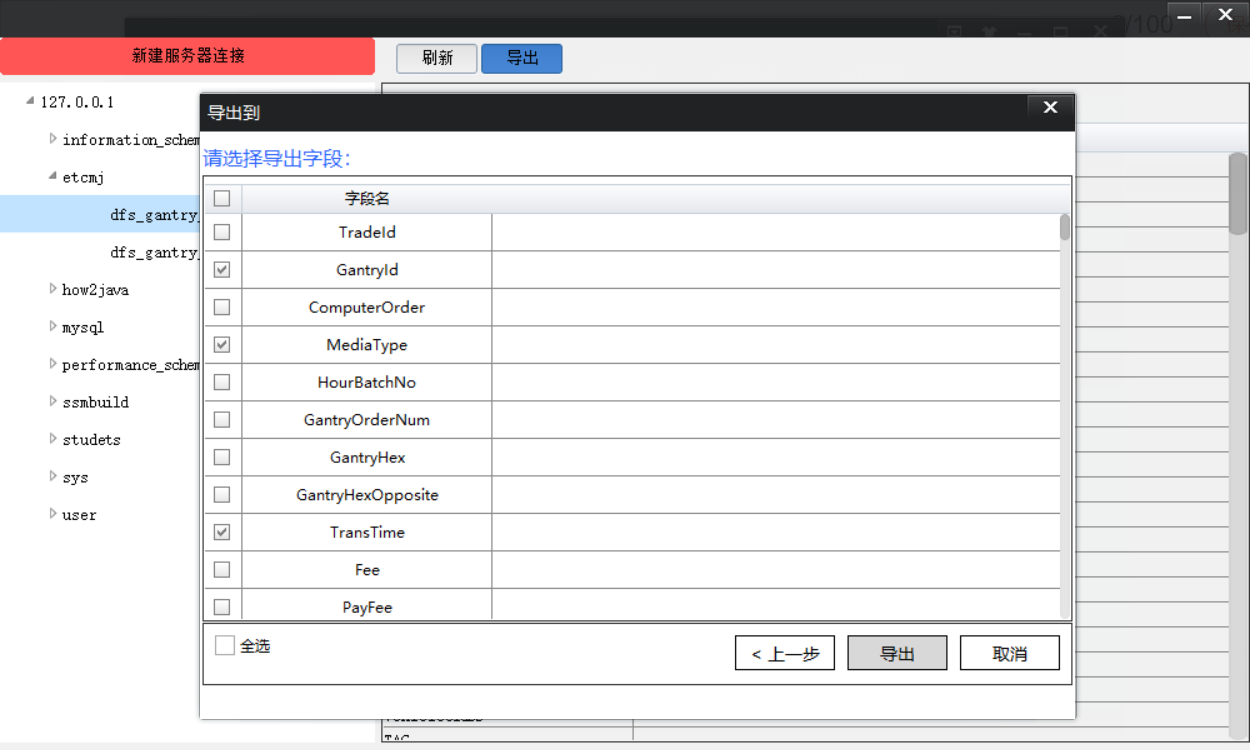Cancel the dialog with 取消
The height and width of the screenshot is (750, 1250).
tap(1010, 653)
